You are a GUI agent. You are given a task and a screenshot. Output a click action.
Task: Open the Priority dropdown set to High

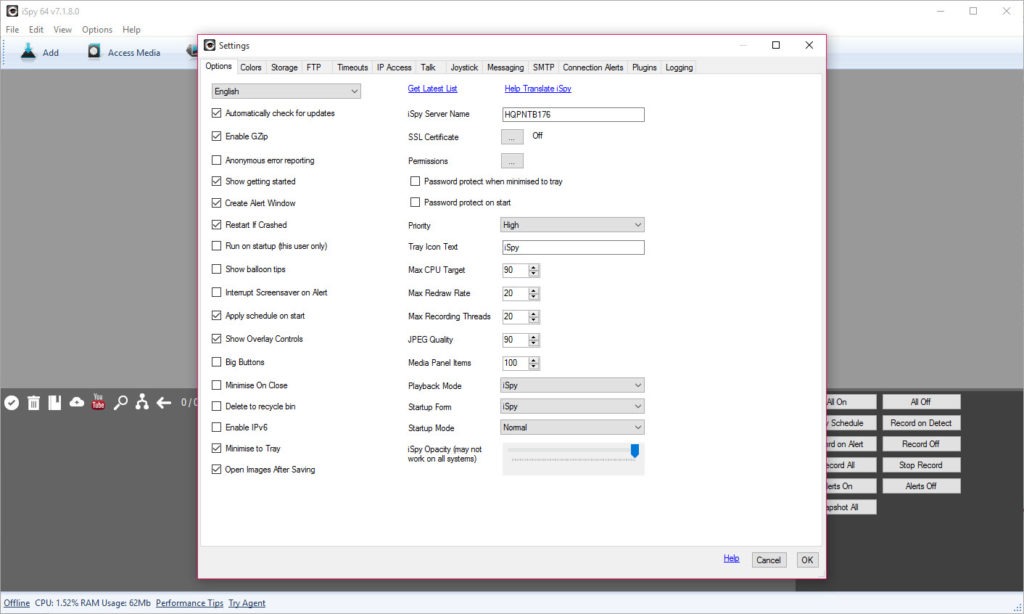(x=572, y=225)
